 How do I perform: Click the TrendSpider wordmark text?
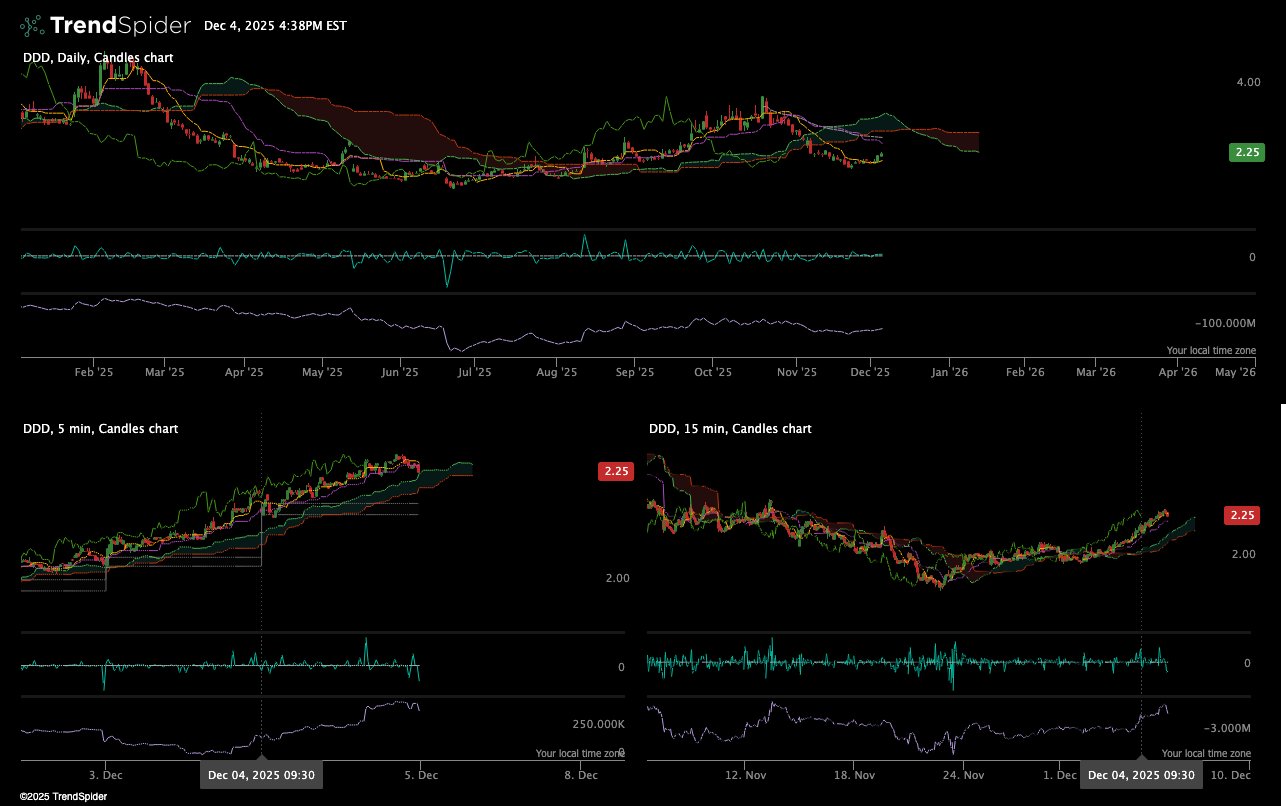120,25
